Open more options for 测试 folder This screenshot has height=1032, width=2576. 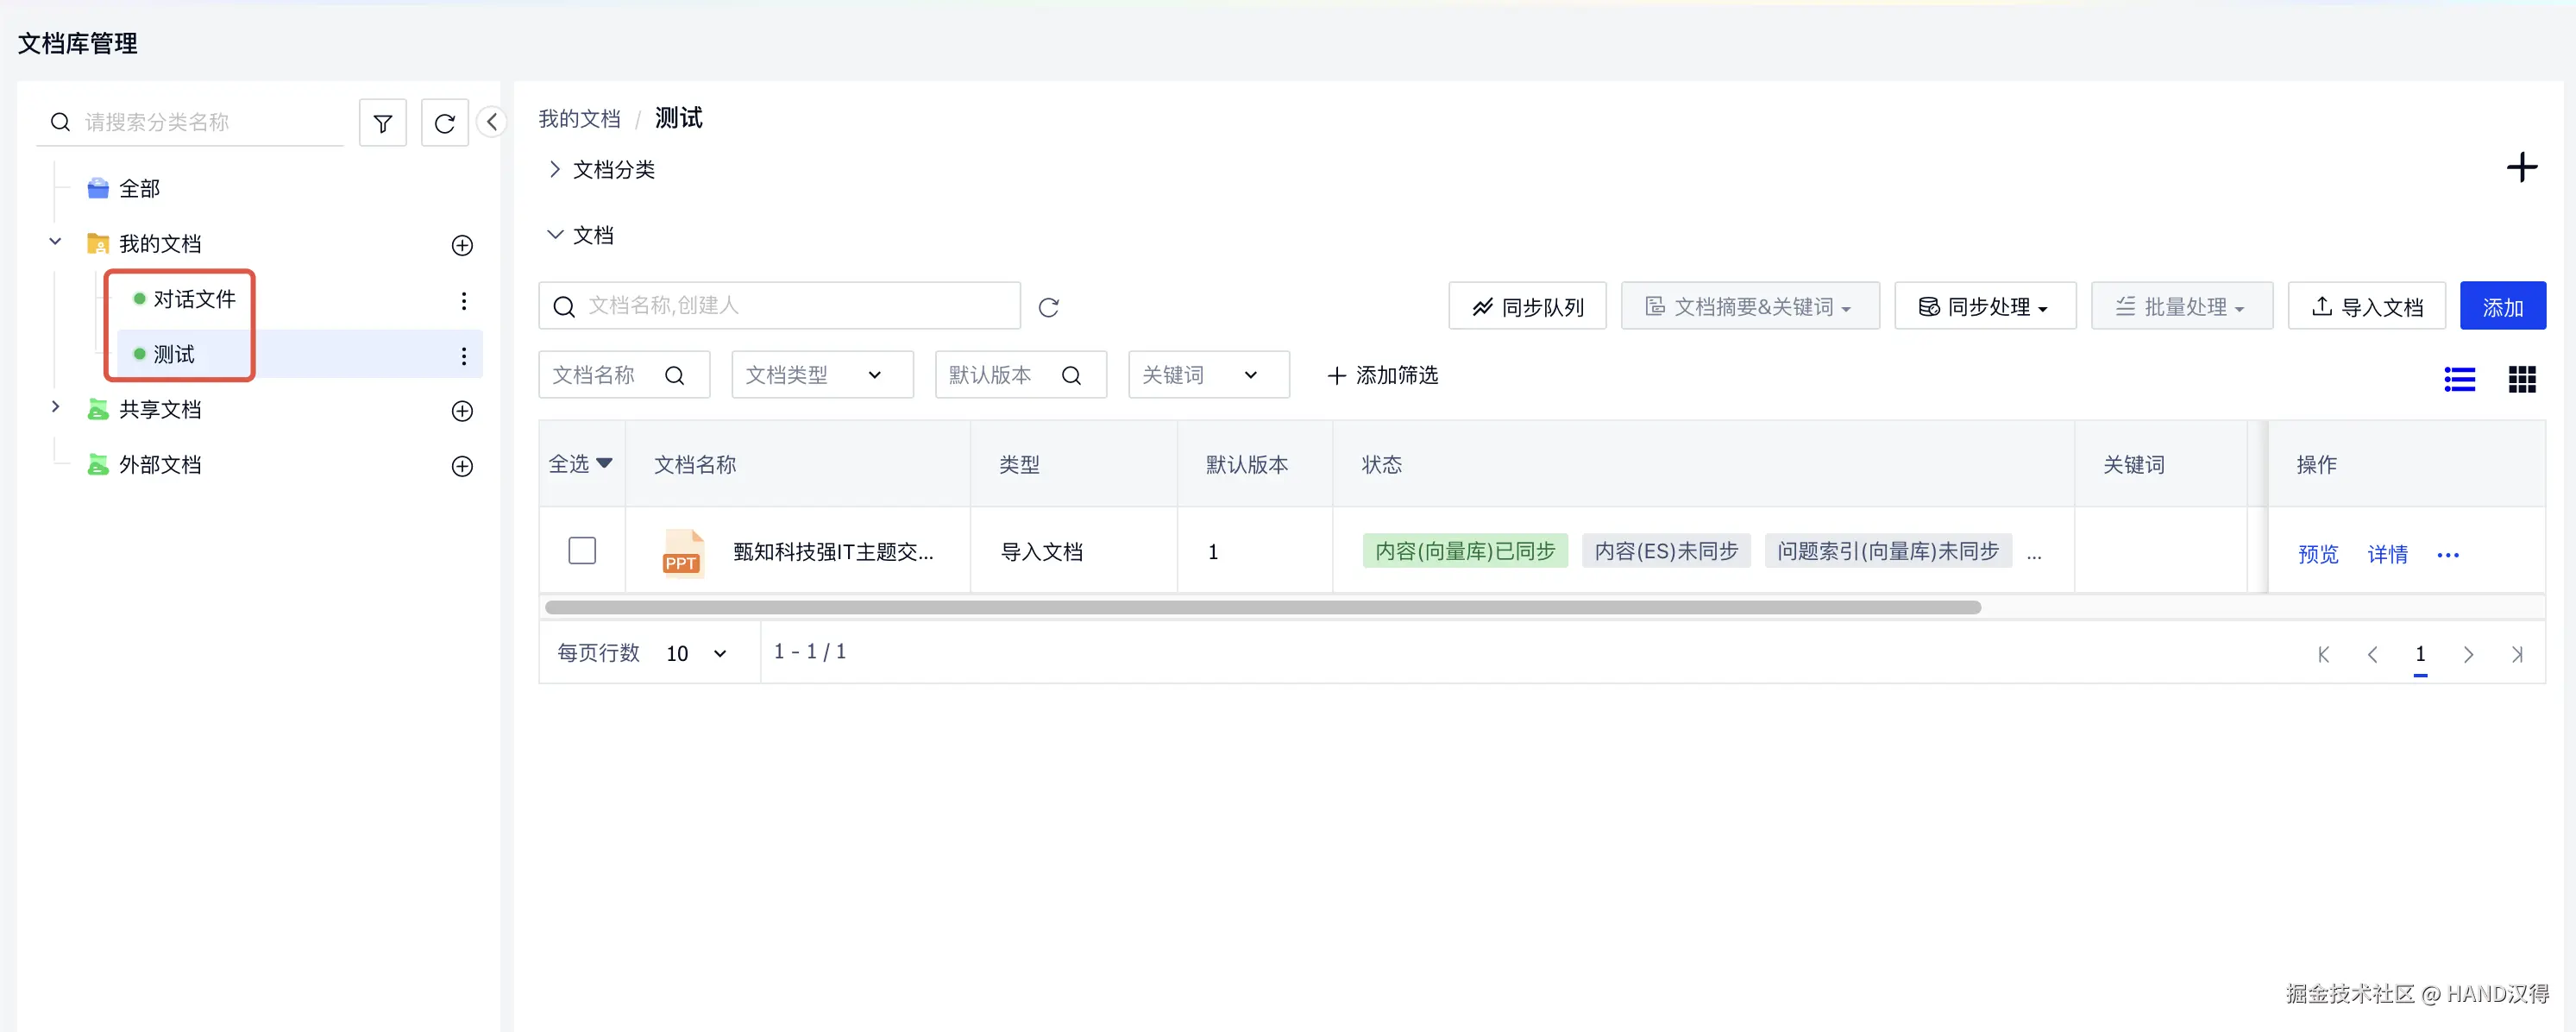point(463,356)
